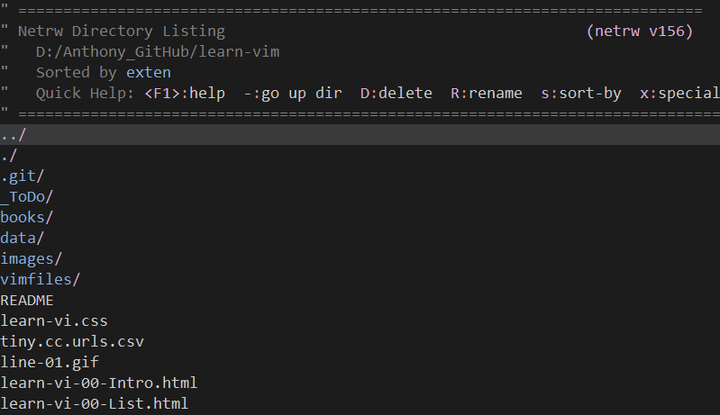The width and height of the screenshot is (720, 415).
Task: Click the 'exten' sort order value
Action: pyautogui.click(x=148, y=72)
